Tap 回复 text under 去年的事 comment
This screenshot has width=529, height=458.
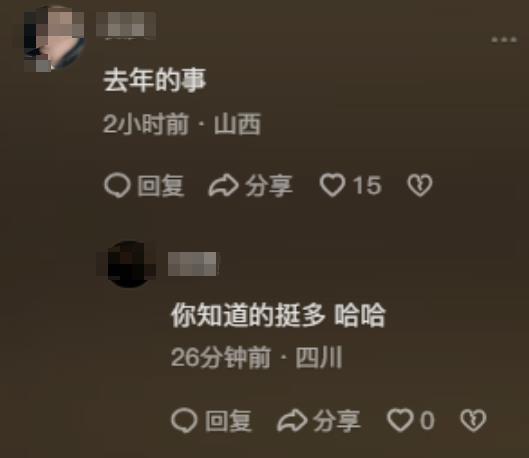pyautogui.click(x=161, y=186)
